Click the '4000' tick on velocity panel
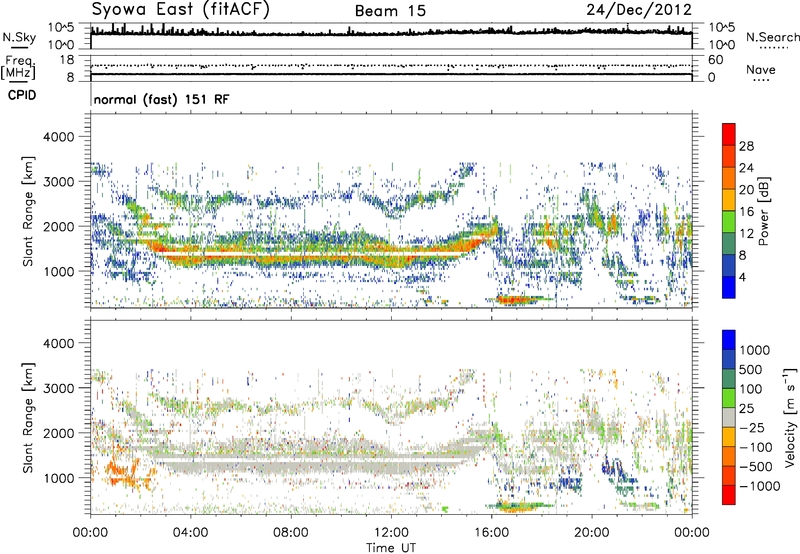 (x=59, y=343)
